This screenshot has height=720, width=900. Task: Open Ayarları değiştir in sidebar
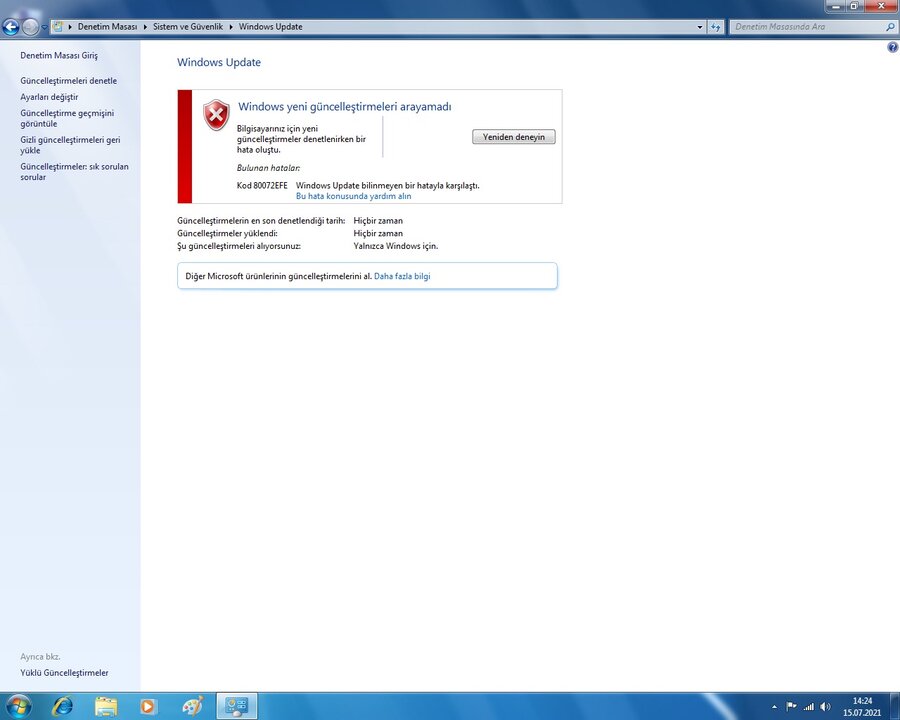(49, 97)
